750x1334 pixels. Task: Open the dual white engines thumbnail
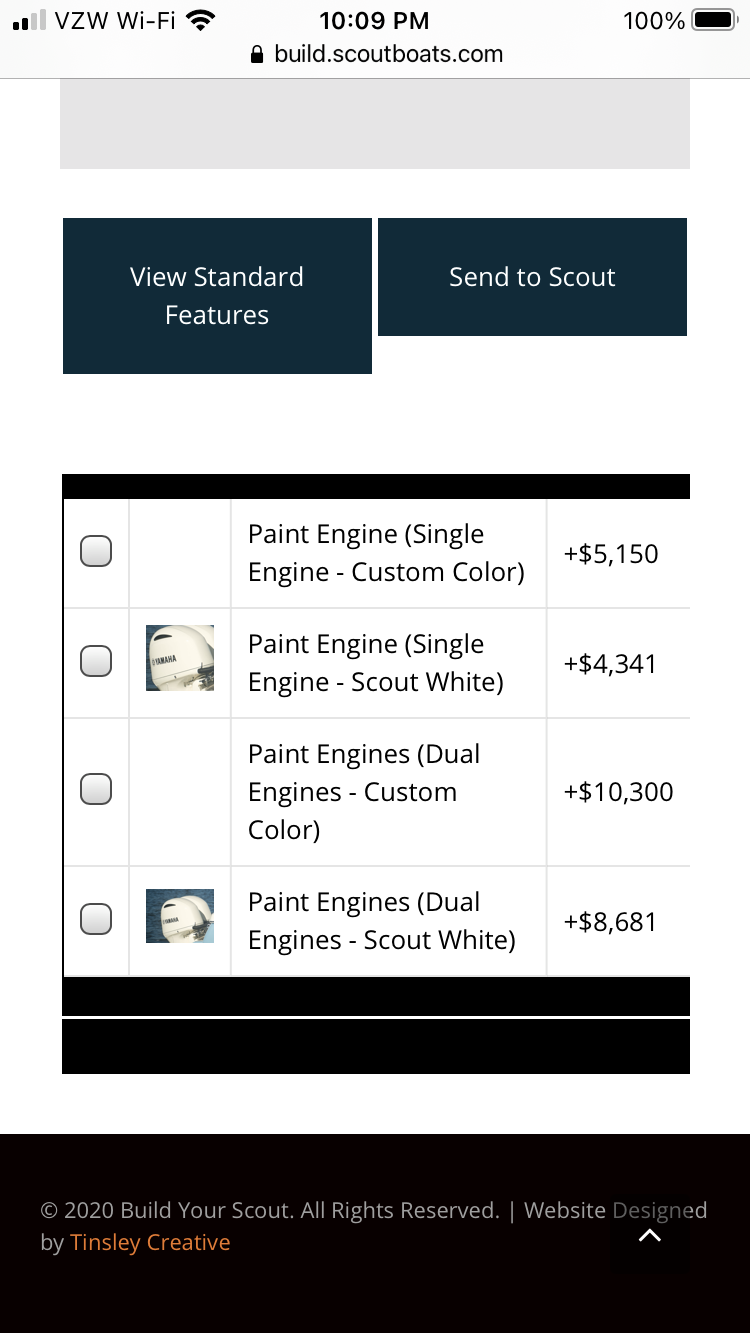point(180,916)
